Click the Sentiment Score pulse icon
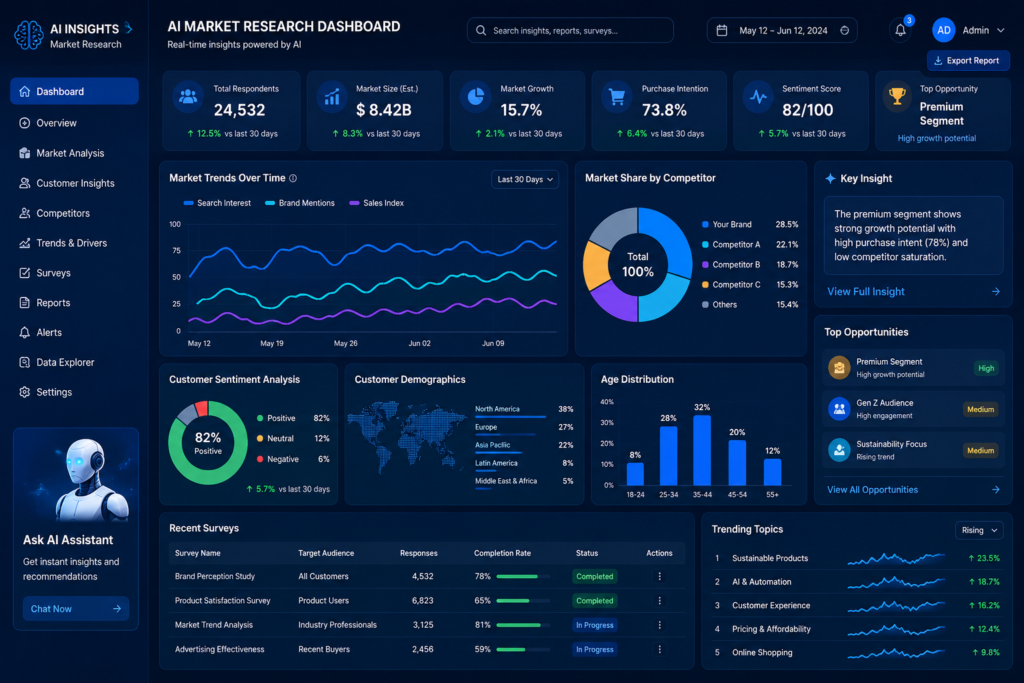This screenshot has height=683, width=1024. [758, 97]
